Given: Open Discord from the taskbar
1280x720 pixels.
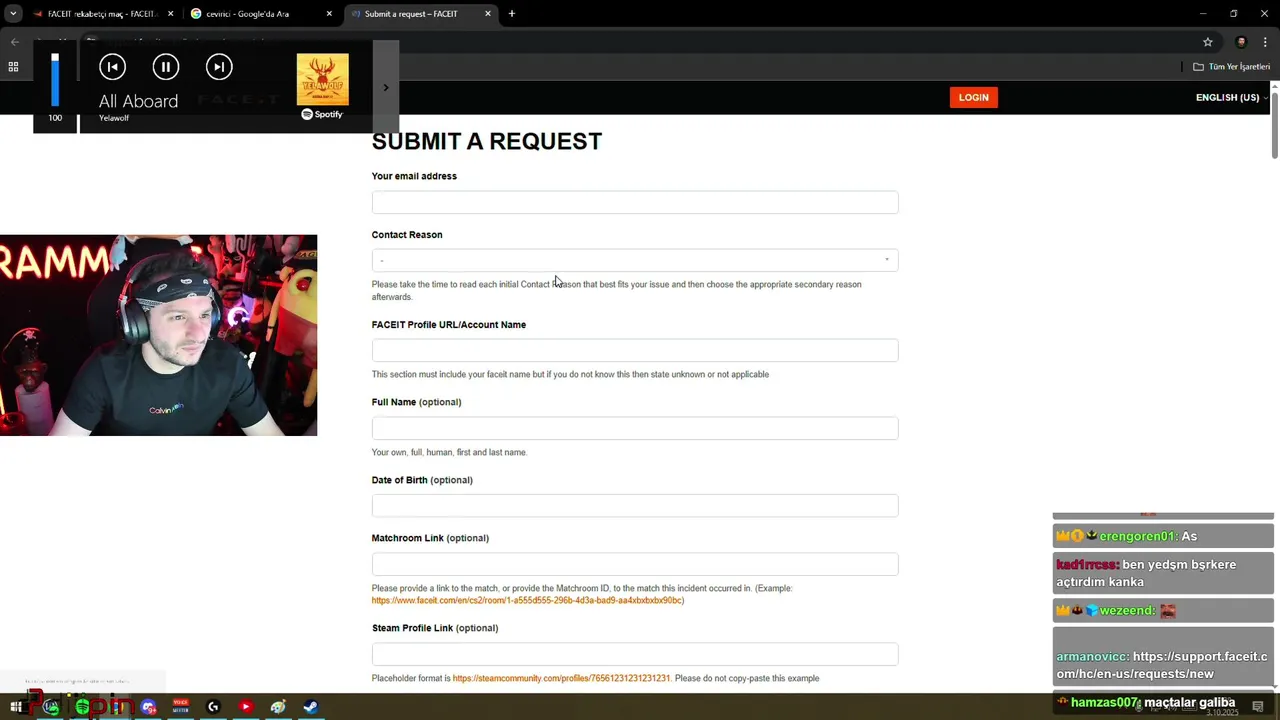Looking at the screenshot, I should [x=148, y=707].
